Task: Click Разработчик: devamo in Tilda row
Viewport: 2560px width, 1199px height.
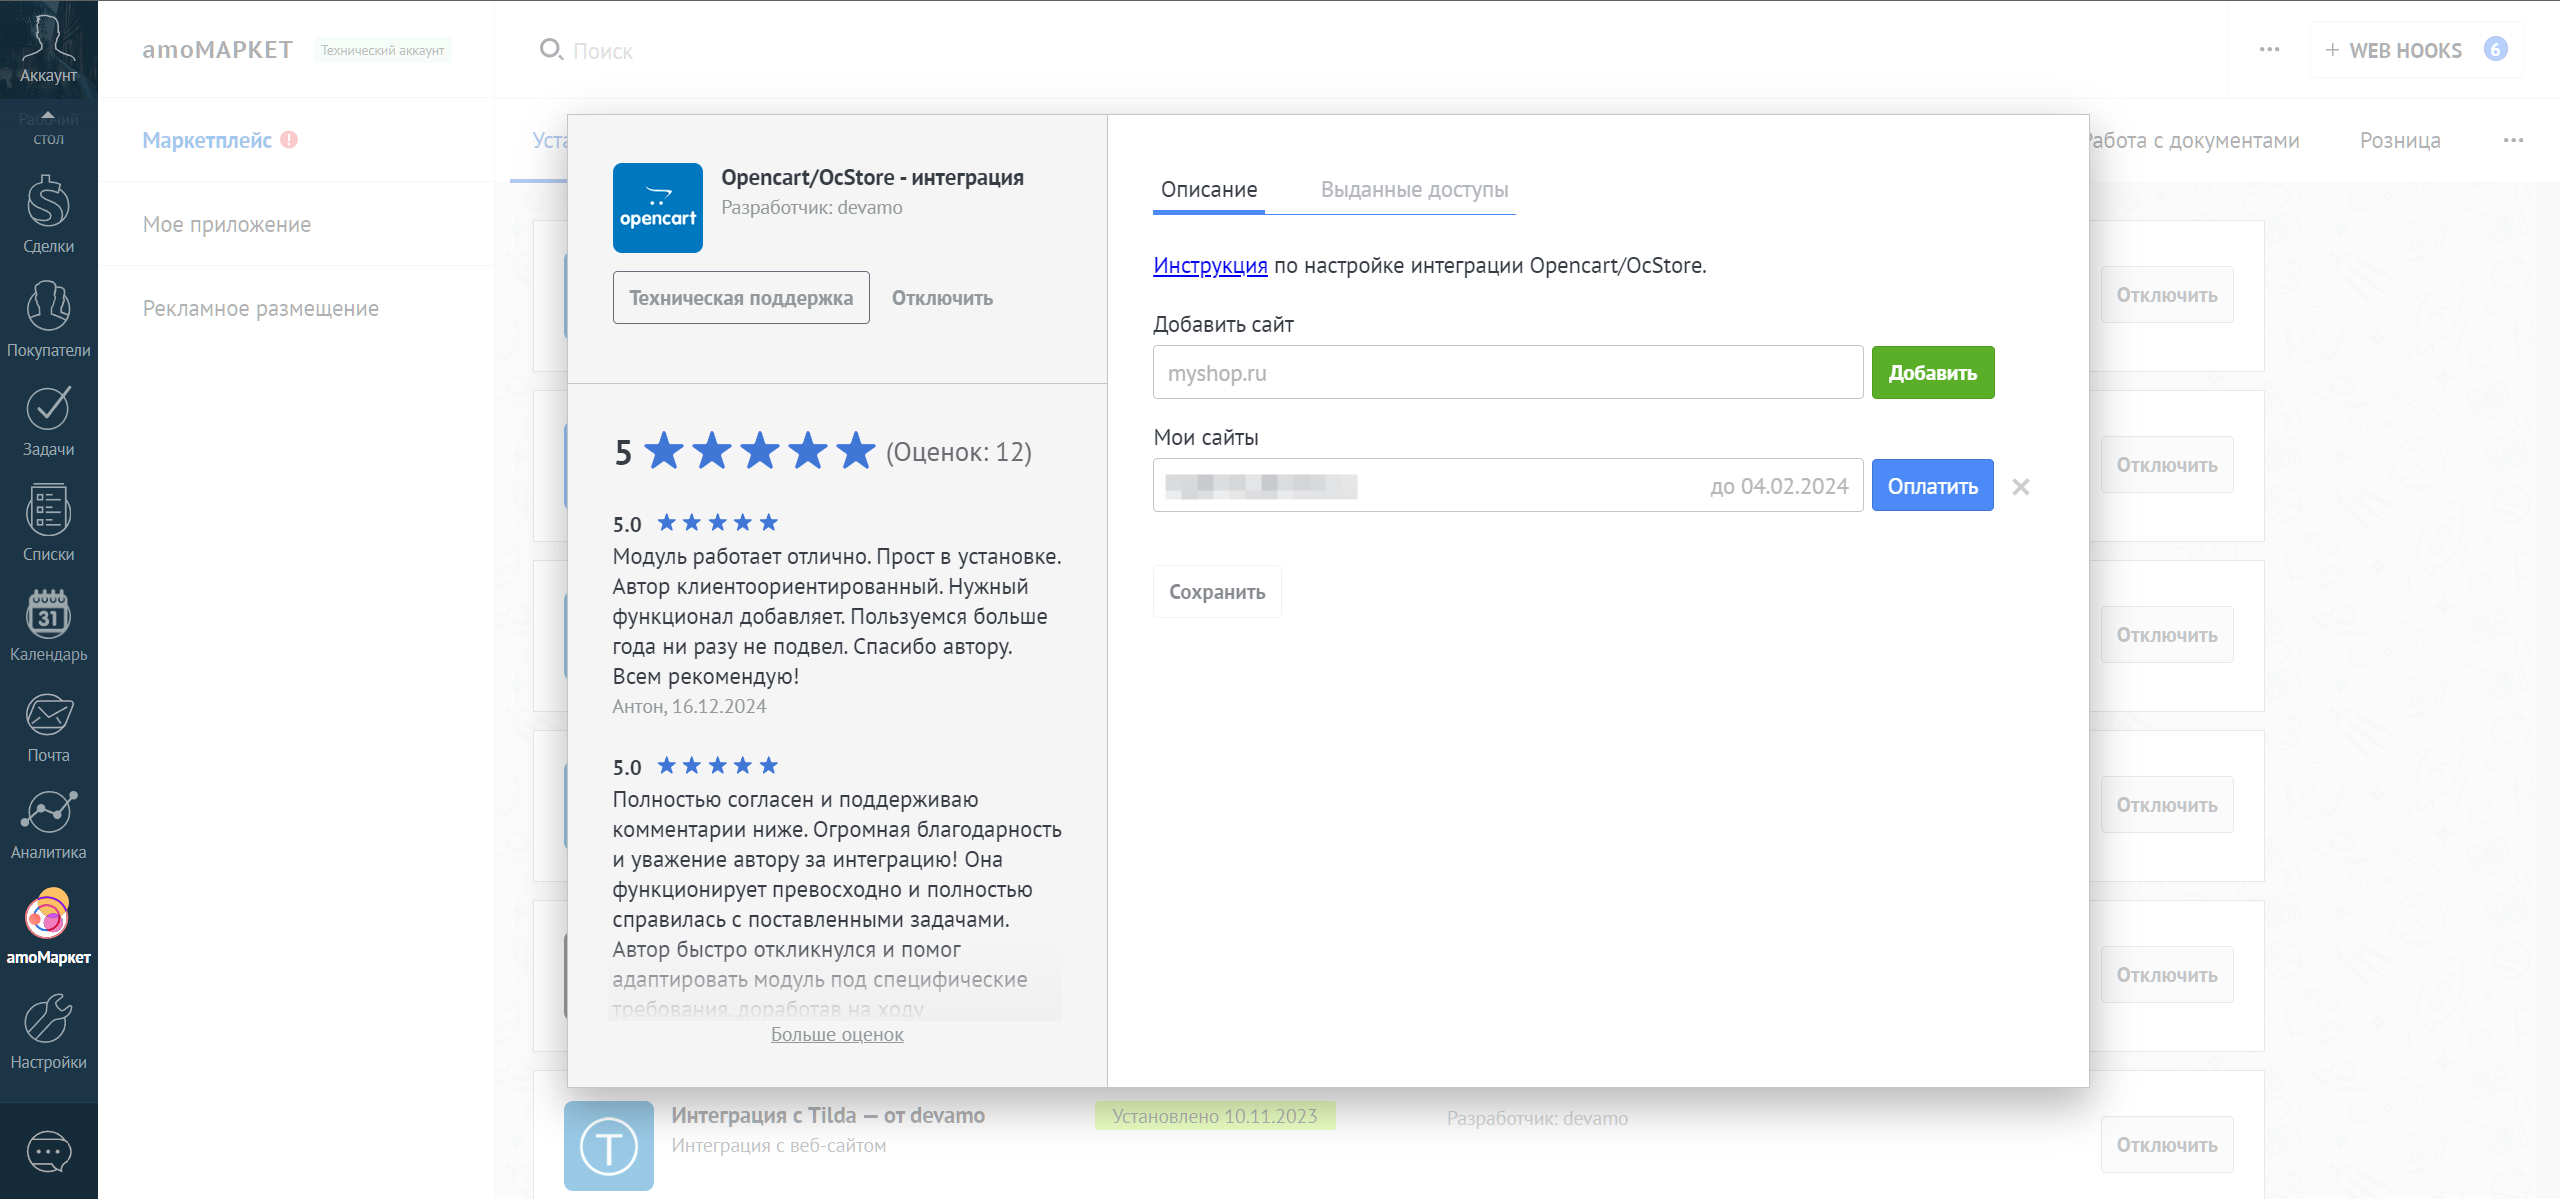Action: 1537,1118
